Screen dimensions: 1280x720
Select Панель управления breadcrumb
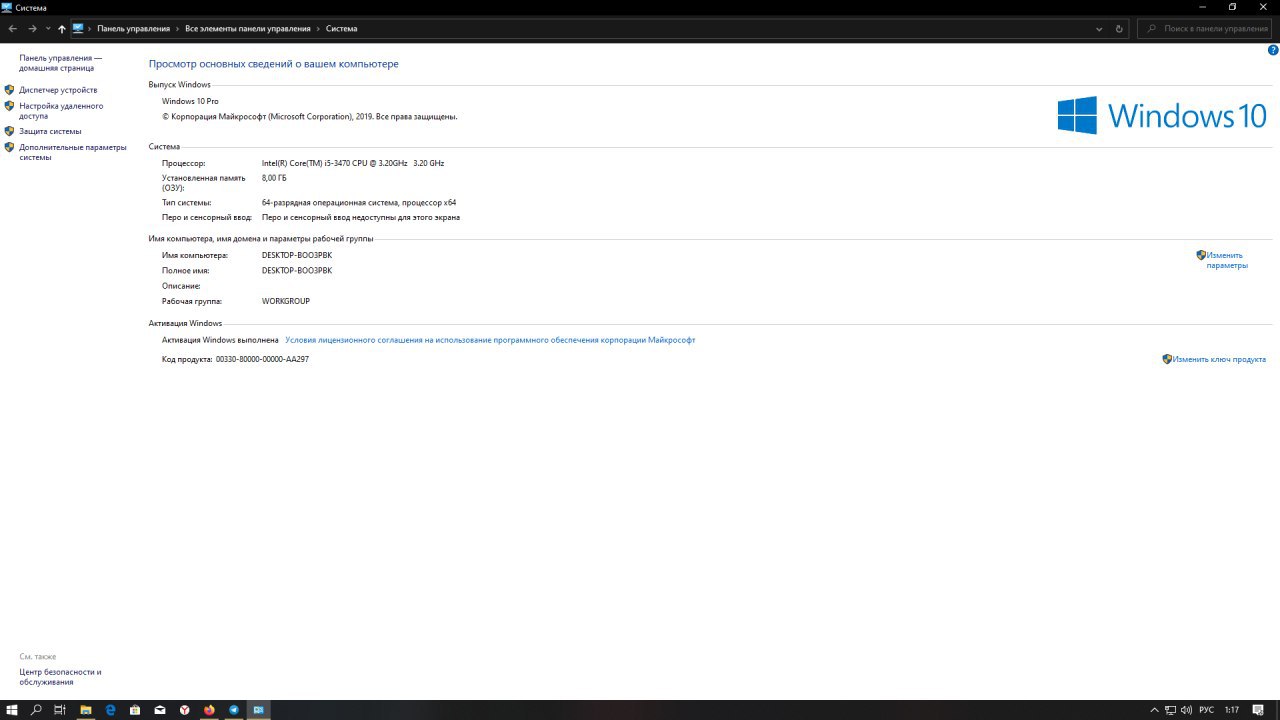pyautogui.click(x=133, y=29)
